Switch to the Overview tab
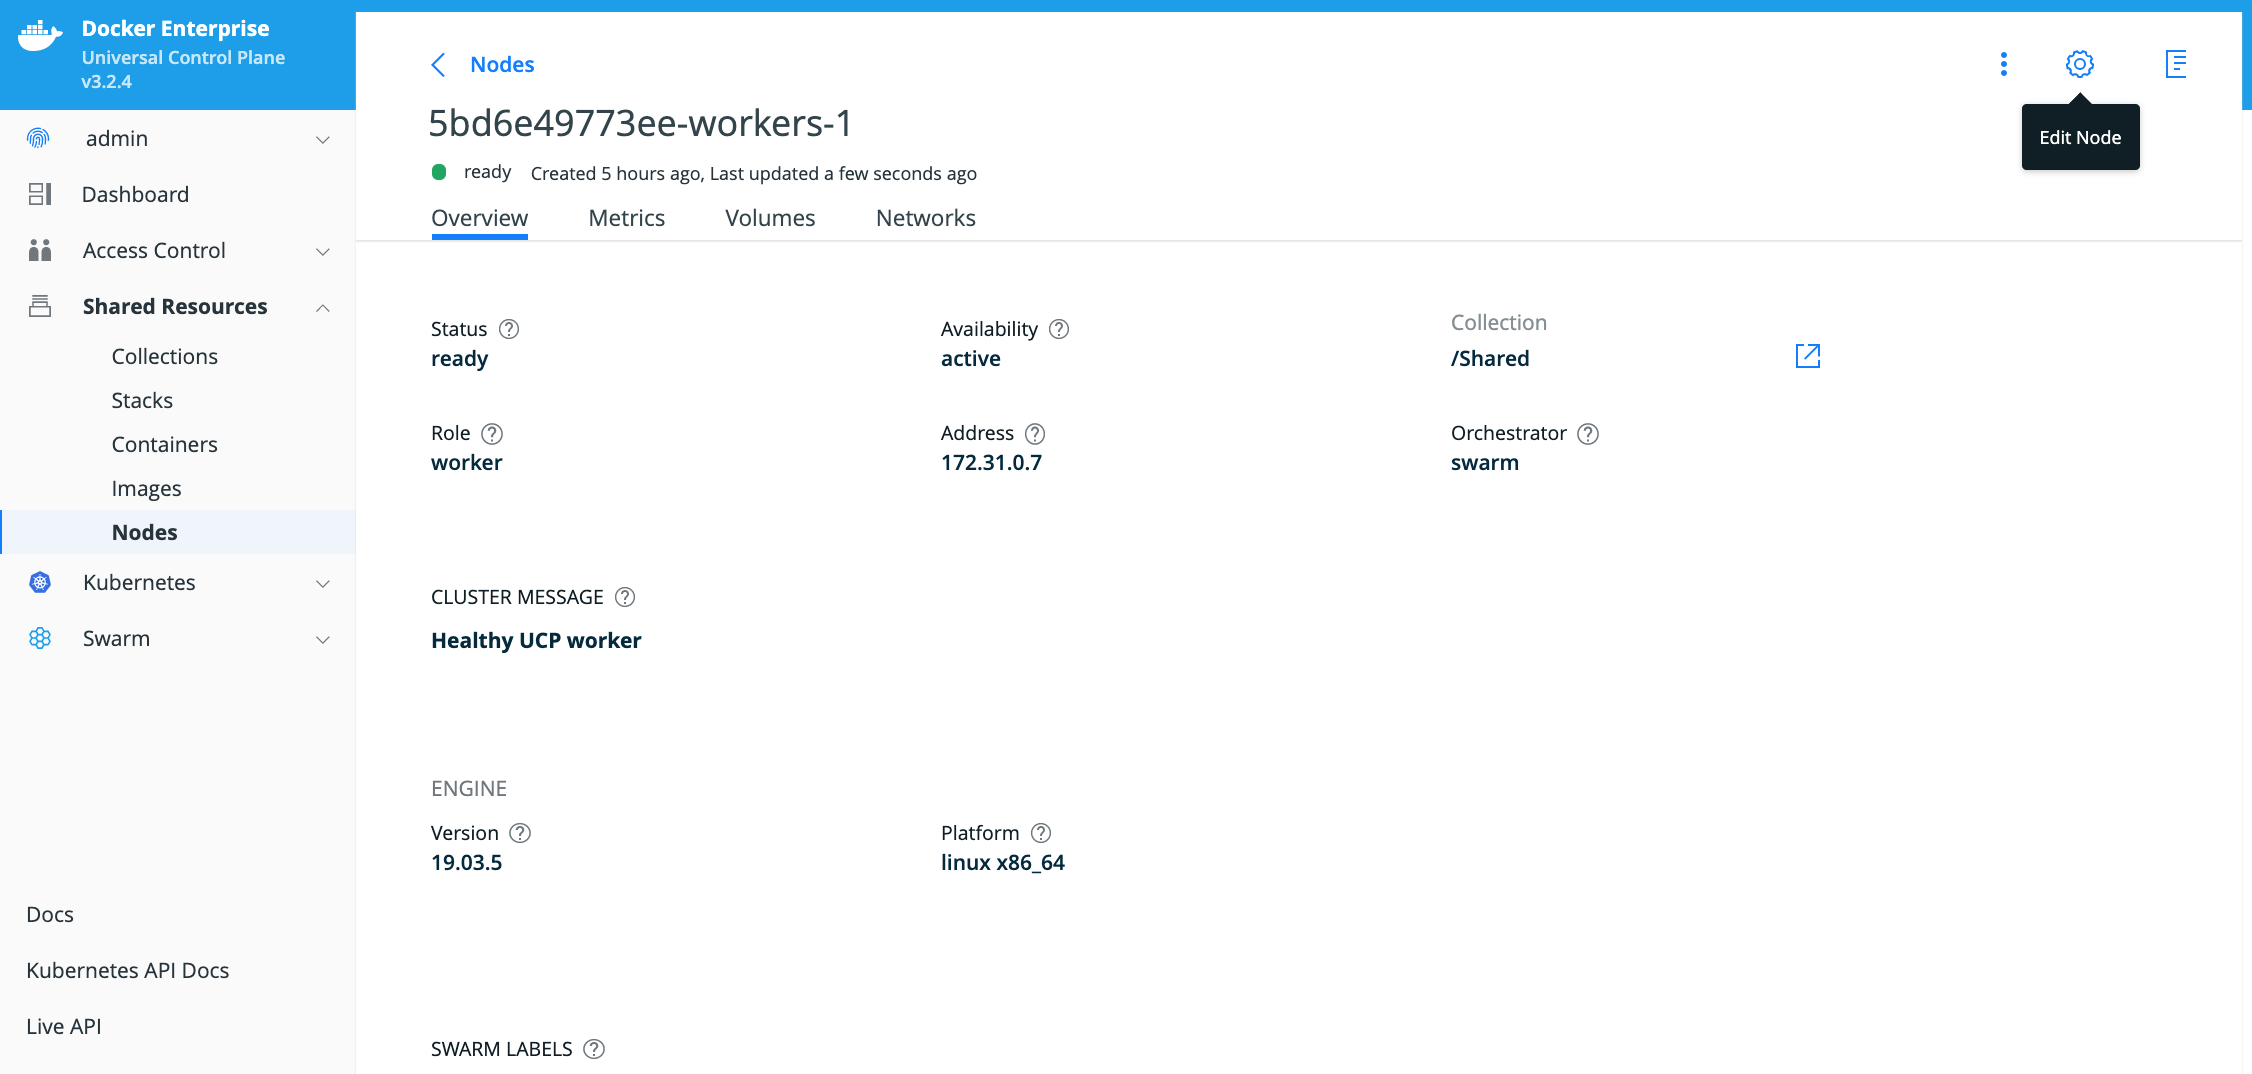Image resolution: width=2252 pixels, height=1074 pixels. pos(480,218)
